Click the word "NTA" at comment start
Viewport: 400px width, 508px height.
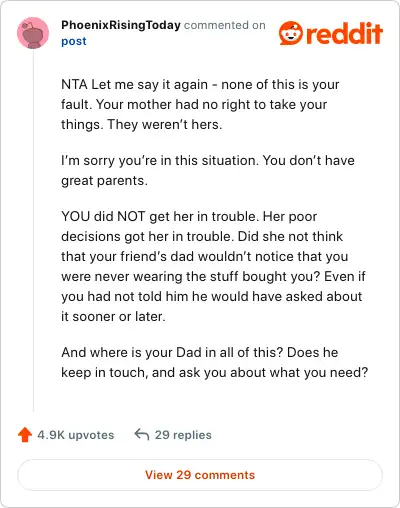click(x=74, y=84)
